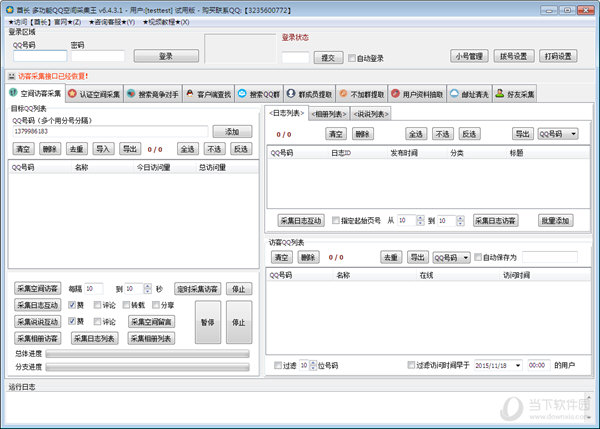Image resolution: width=600 pixels, height=429 pixels.
Task: Check 评论 in 采集日志互动 row
Action: click(x=97, y=305)
